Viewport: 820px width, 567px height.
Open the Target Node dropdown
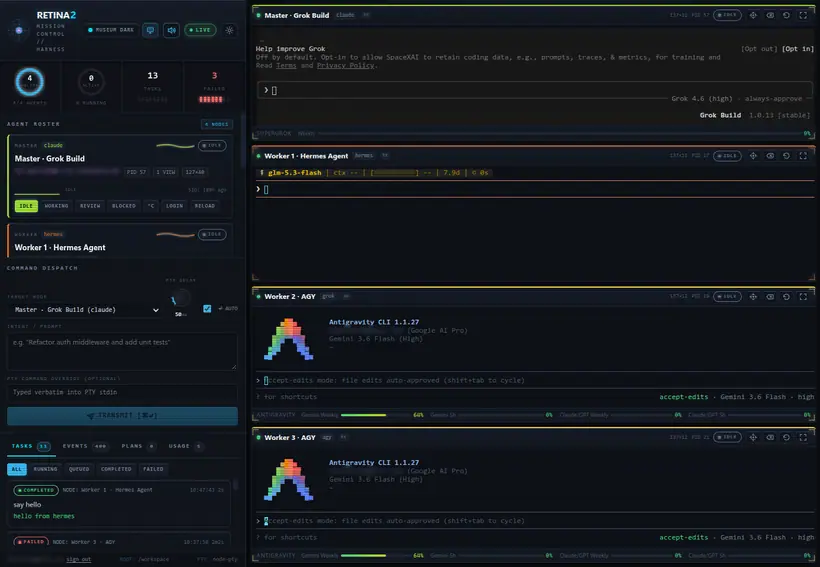(x=86, y=310)
